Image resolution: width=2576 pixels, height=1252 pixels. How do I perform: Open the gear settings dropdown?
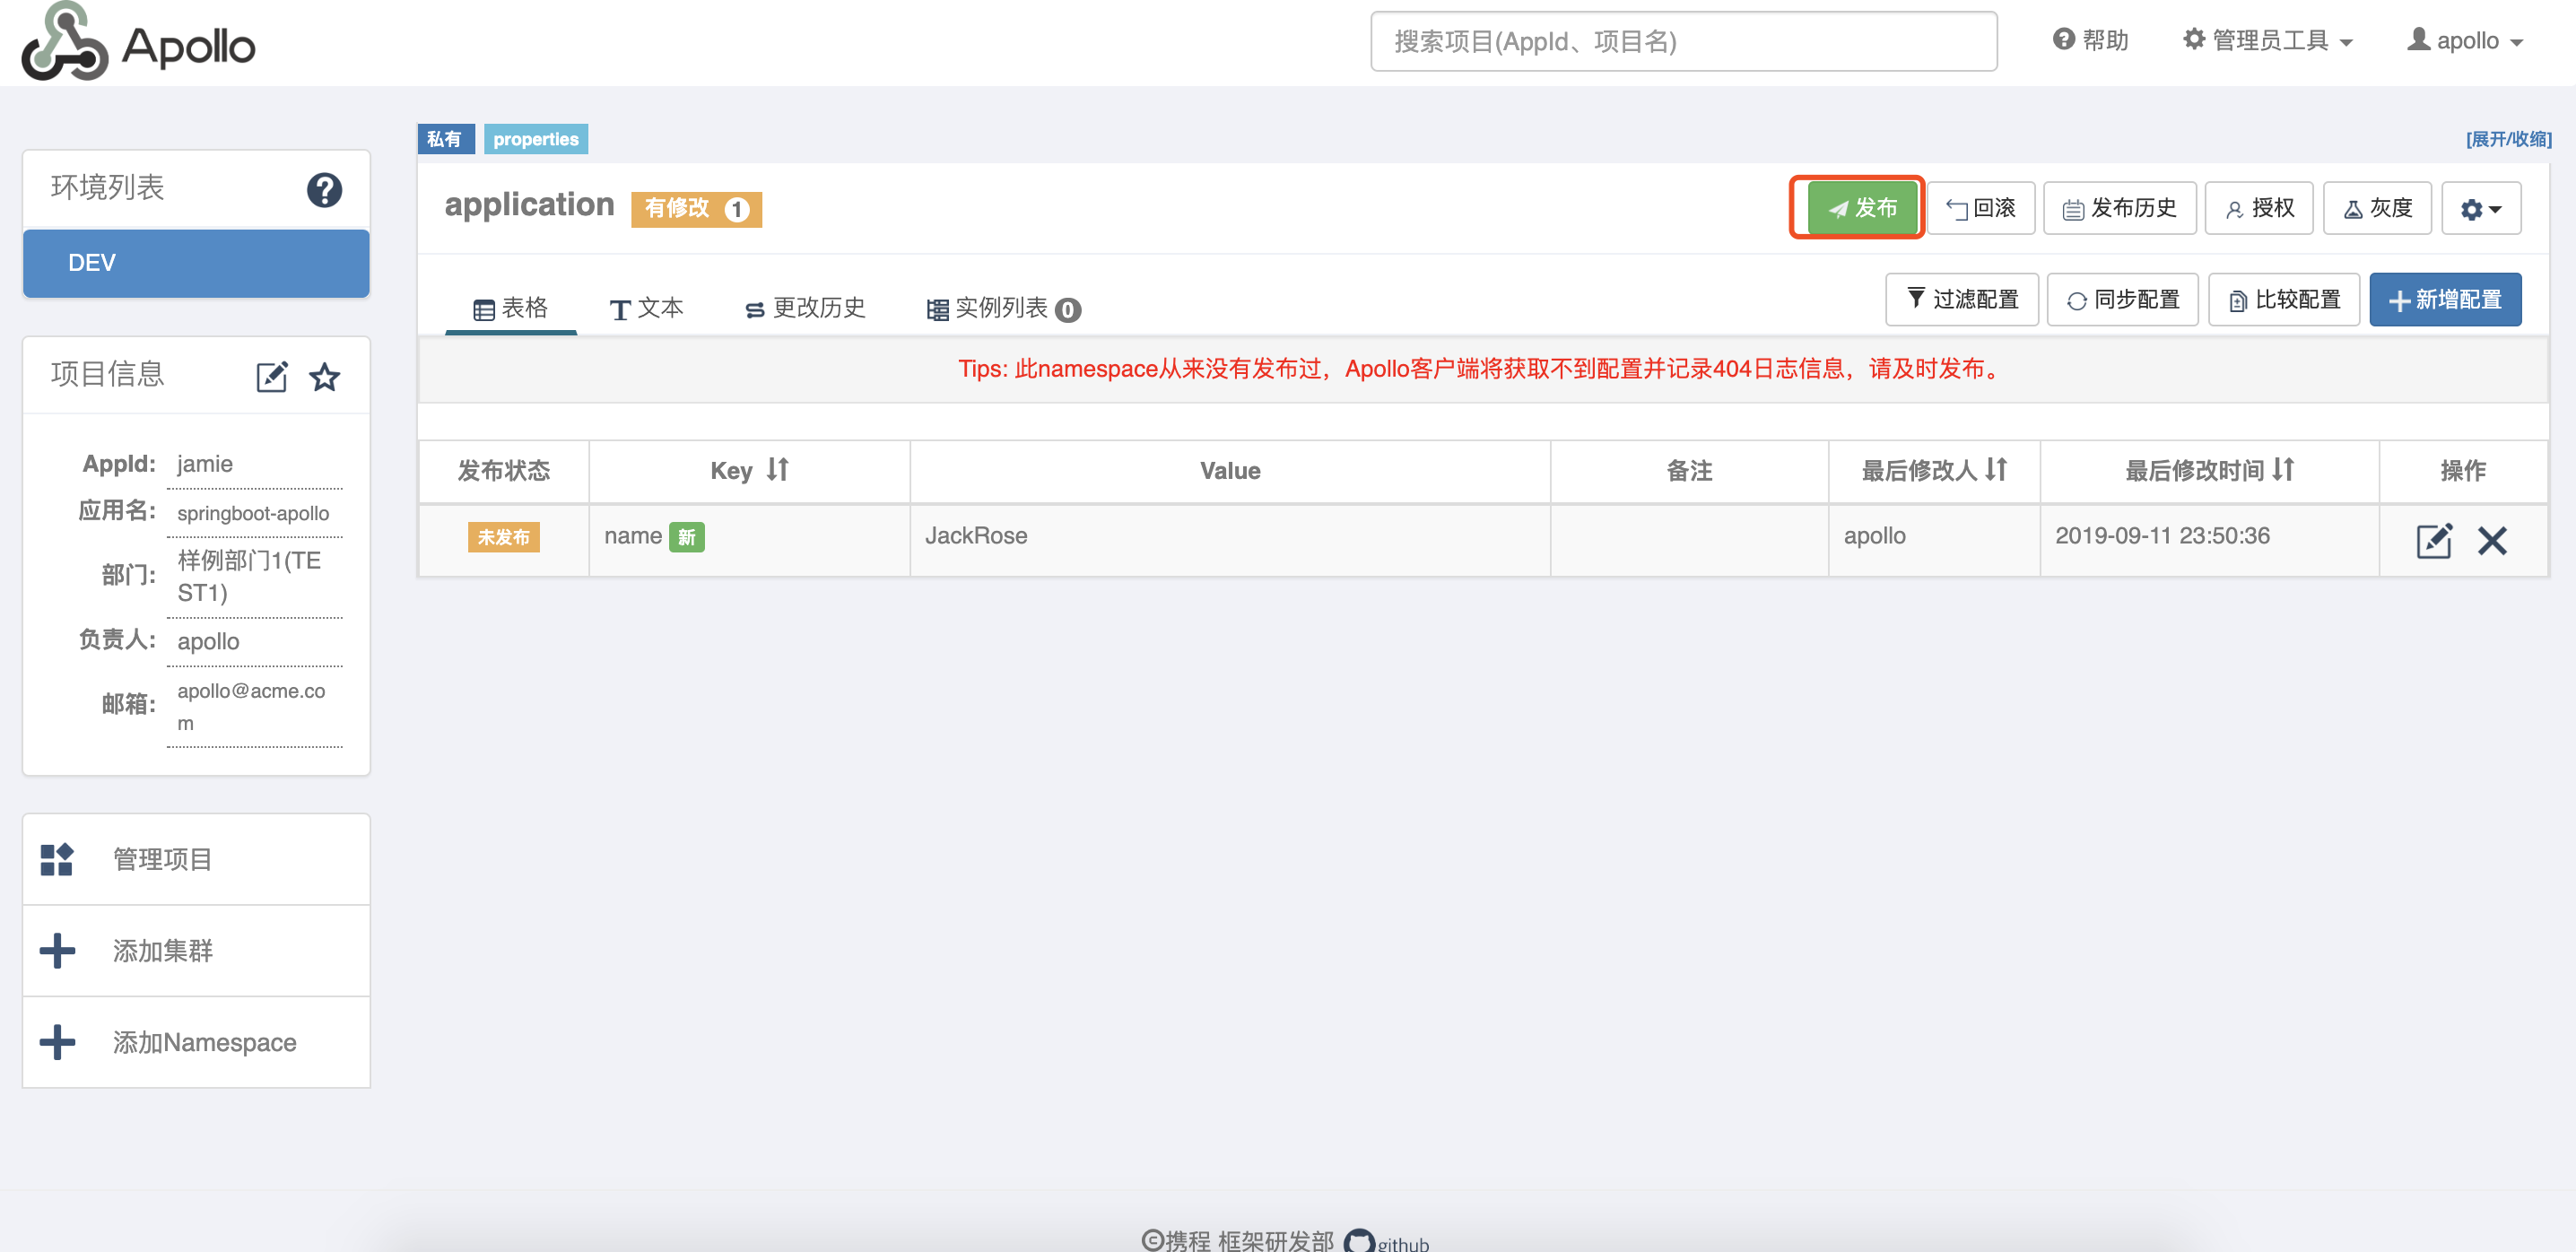[2481, 207]
